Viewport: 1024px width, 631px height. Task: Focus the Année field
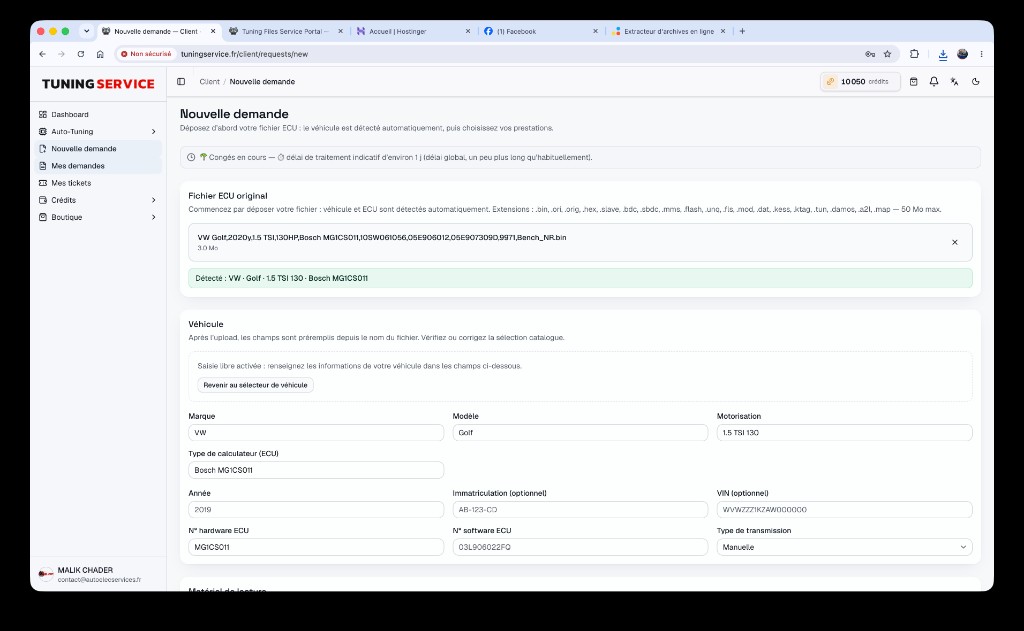(316, 510)
